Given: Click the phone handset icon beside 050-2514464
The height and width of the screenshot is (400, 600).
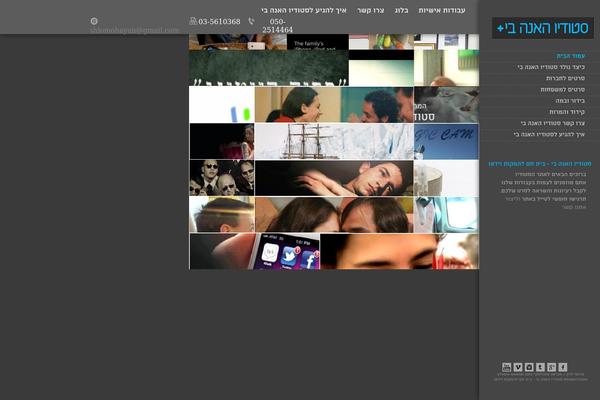Looking at the screenshot, I should tap(251, 21).
